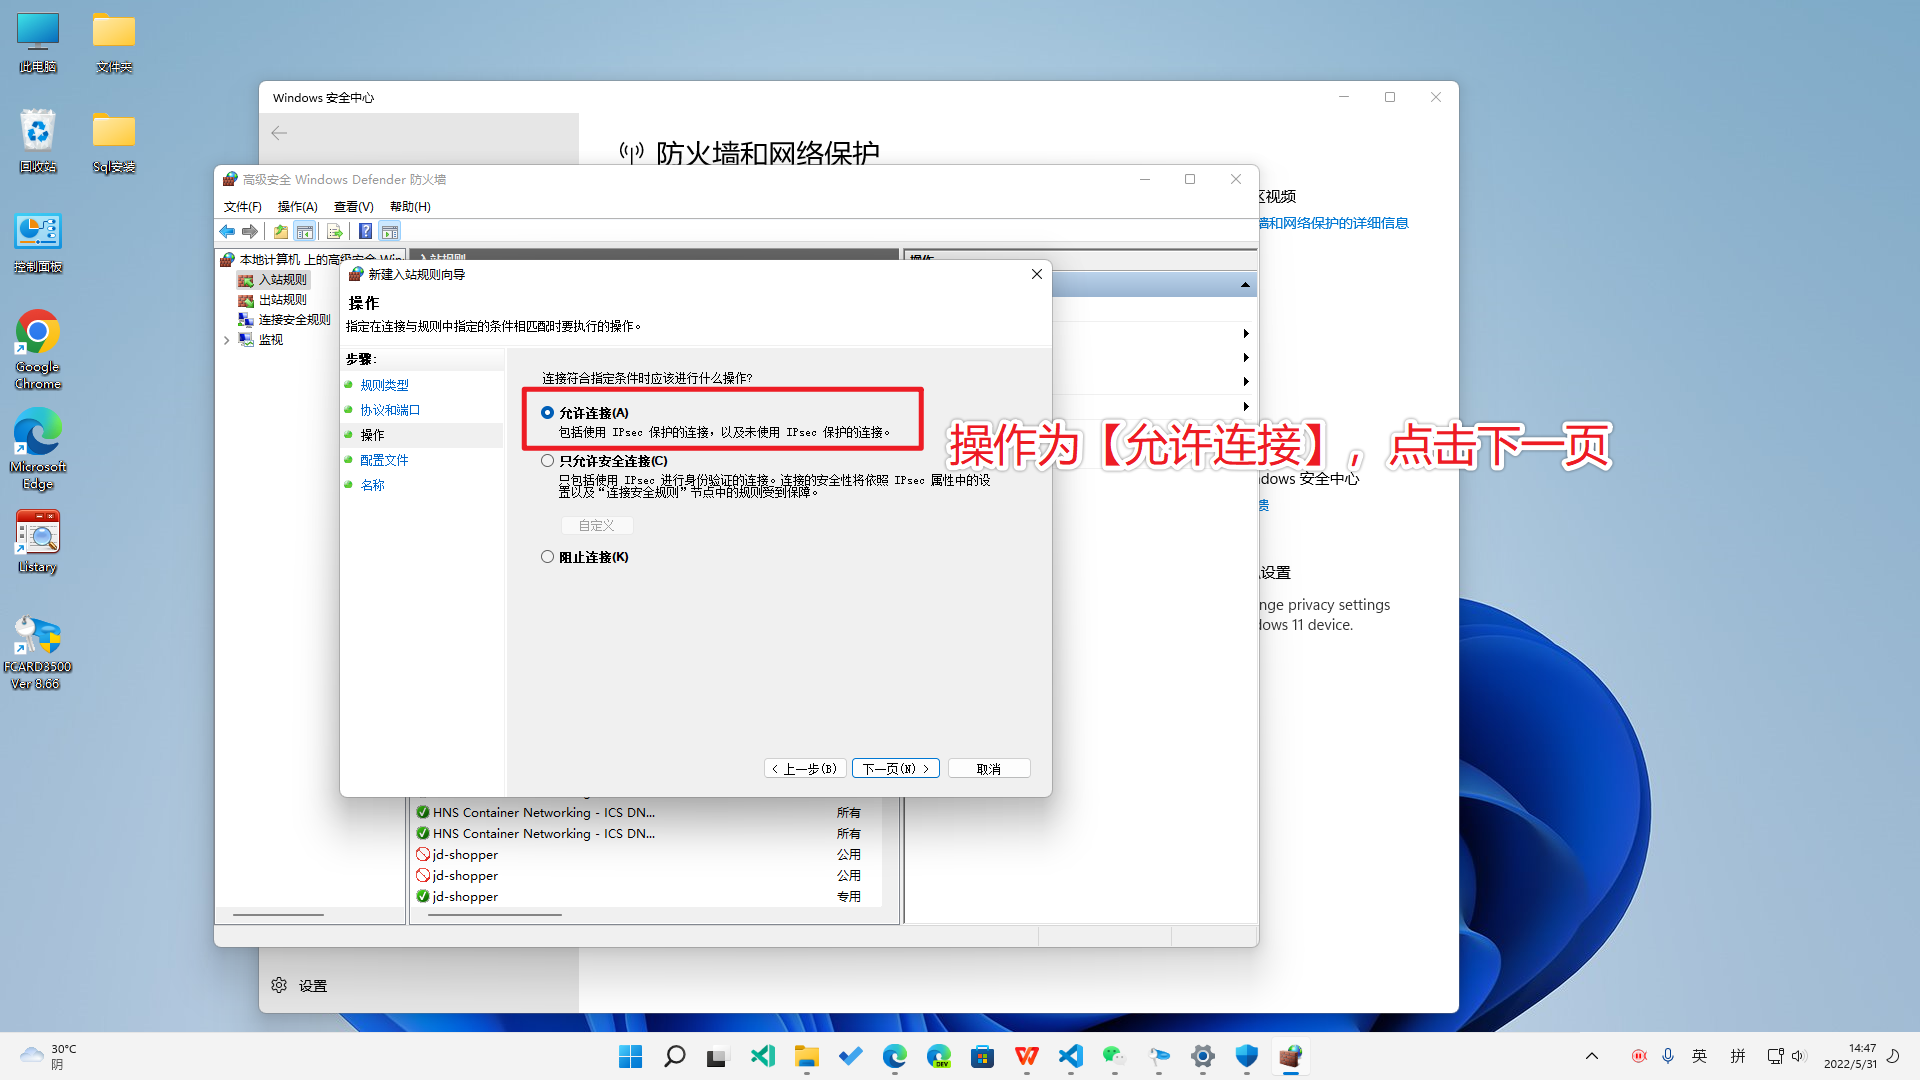Open File Explorer from the taskbar
The height and width of the screenshot is (1080, 1920).
(x=807, y=1056)
